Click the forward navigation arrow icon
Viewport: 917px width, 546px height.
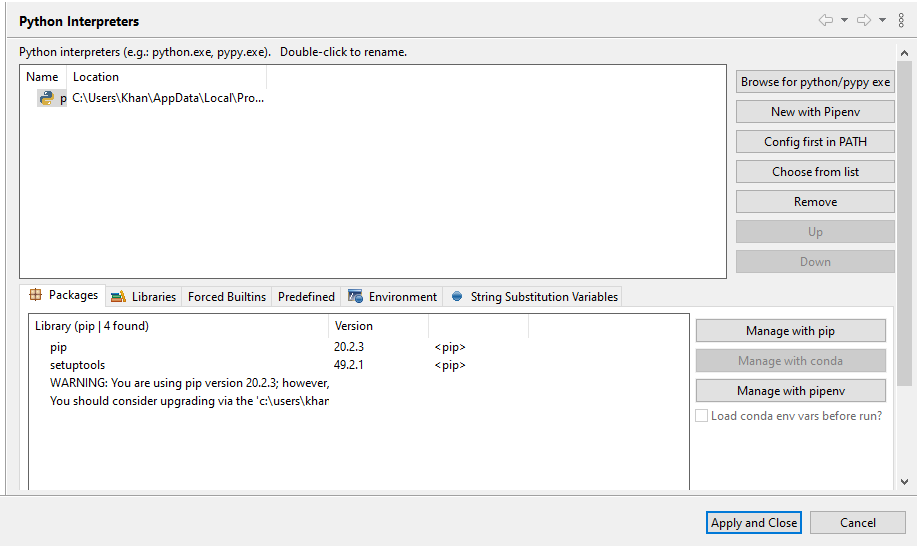(x=864, y=20)
